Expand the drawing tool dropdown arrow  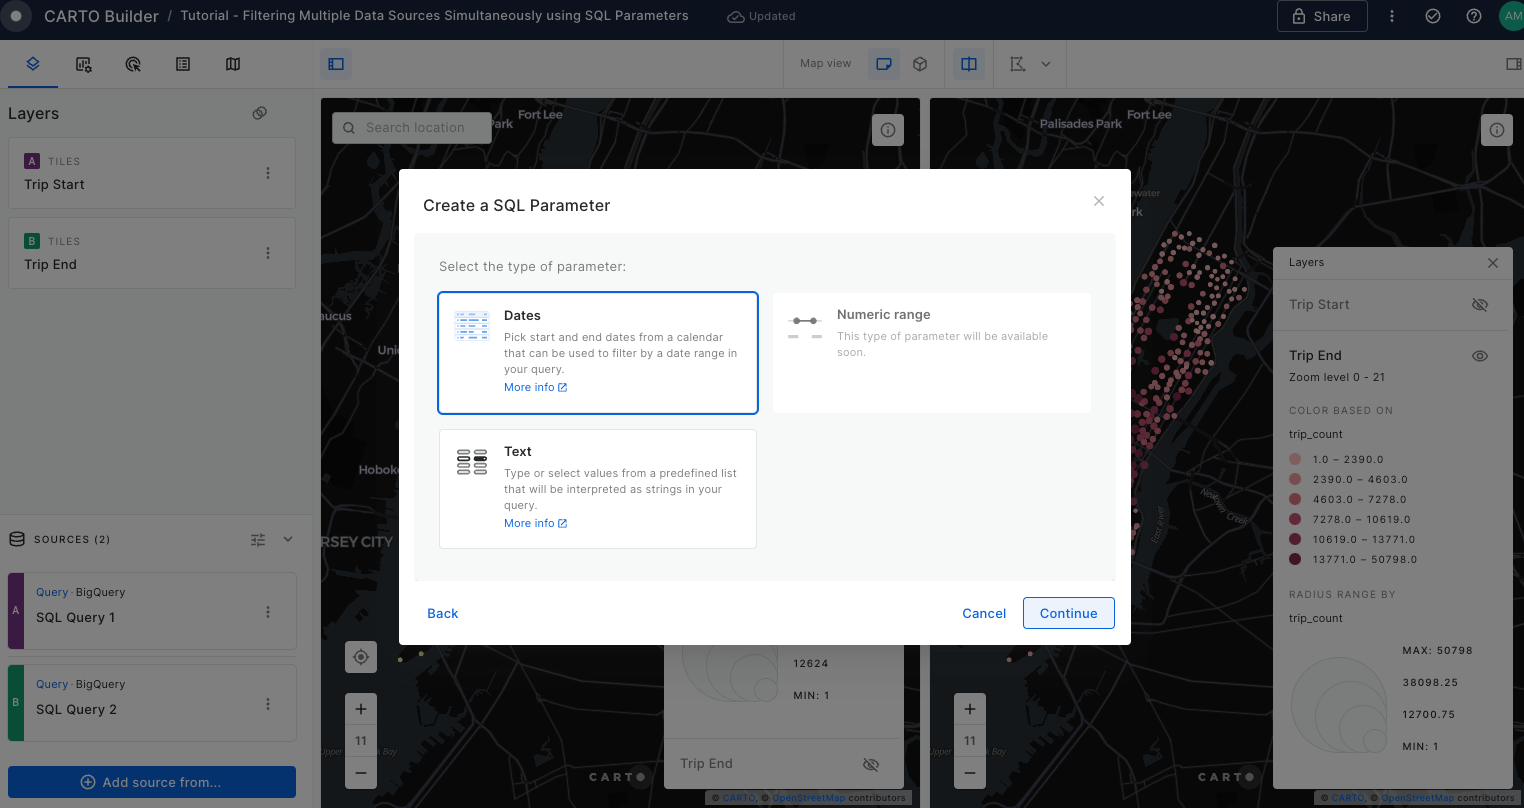(x=1046, y=64)
